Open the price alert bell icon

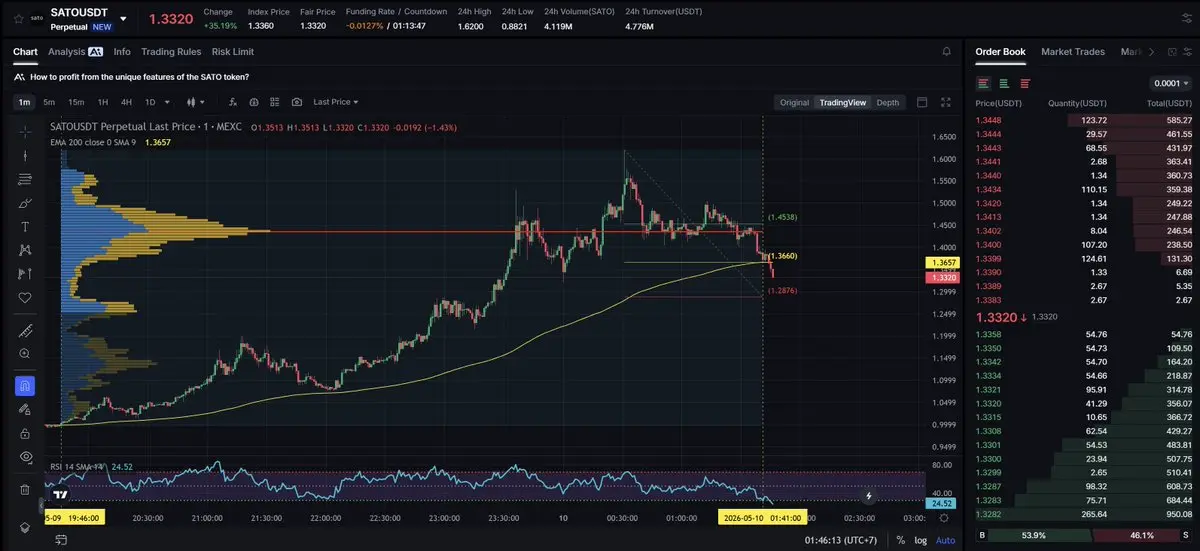click(x=947, y=51)
